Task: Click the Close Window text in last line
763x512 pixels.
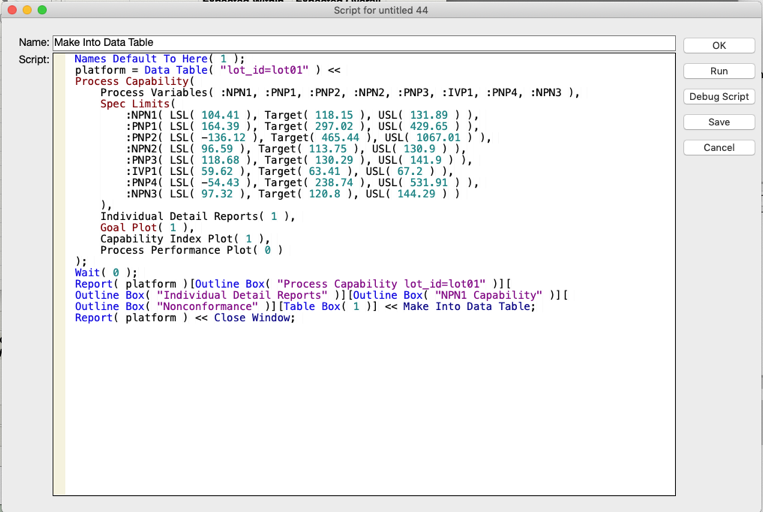Action: (x=254, y=318)
